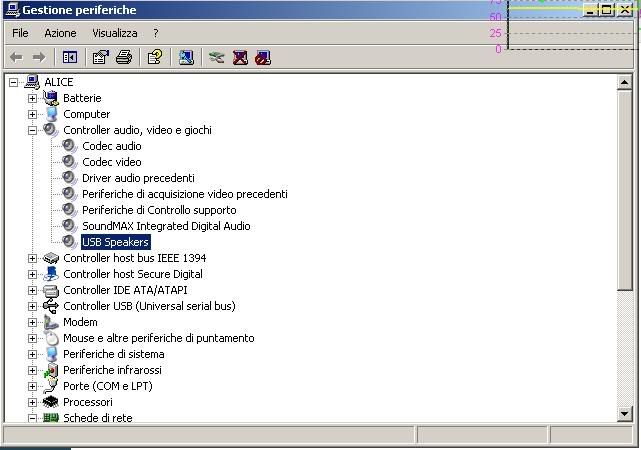The height and width of the screenshot is (450, 641).
Task: Click the Show/Hide console tree toolbar icon
Action: point(70,57)
